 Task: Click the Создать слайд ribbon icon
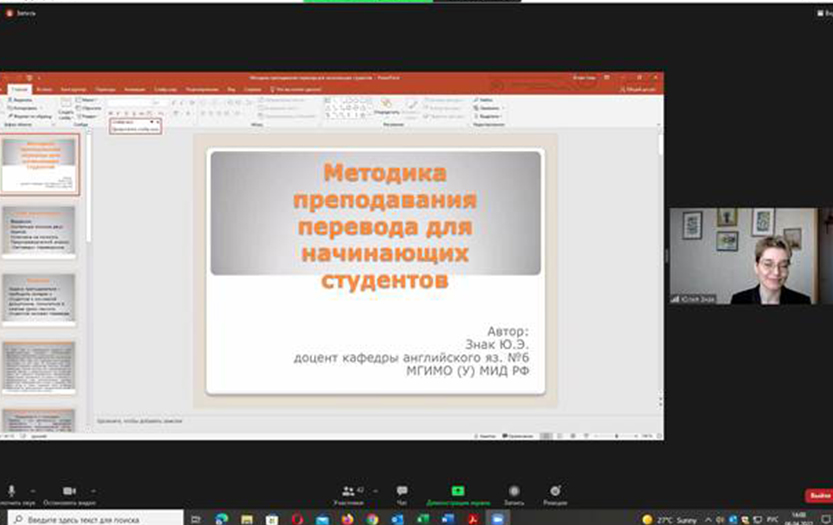pyautogui.click(x=65, y=106)
